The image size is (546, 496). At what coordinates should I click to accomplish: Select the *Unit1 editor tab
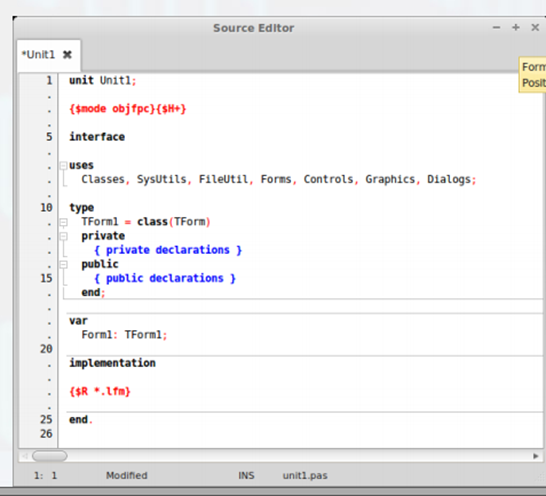click(x=49, y=55)
